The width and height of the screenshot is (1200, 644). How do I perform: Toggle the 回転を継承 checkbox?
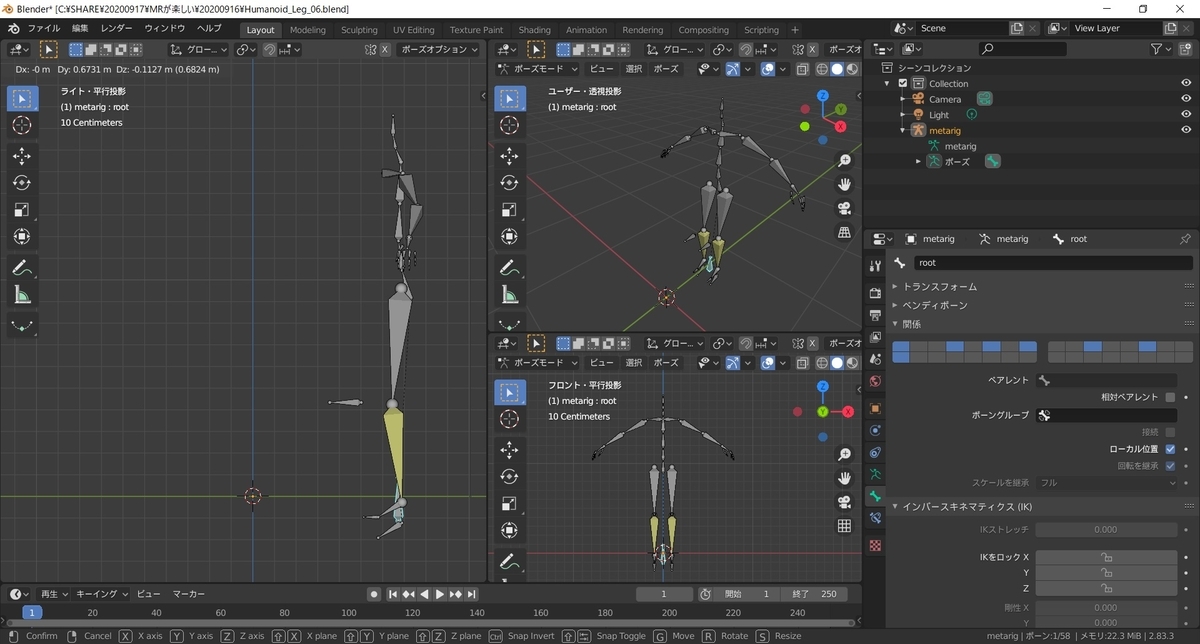(x=1170, y=466)
